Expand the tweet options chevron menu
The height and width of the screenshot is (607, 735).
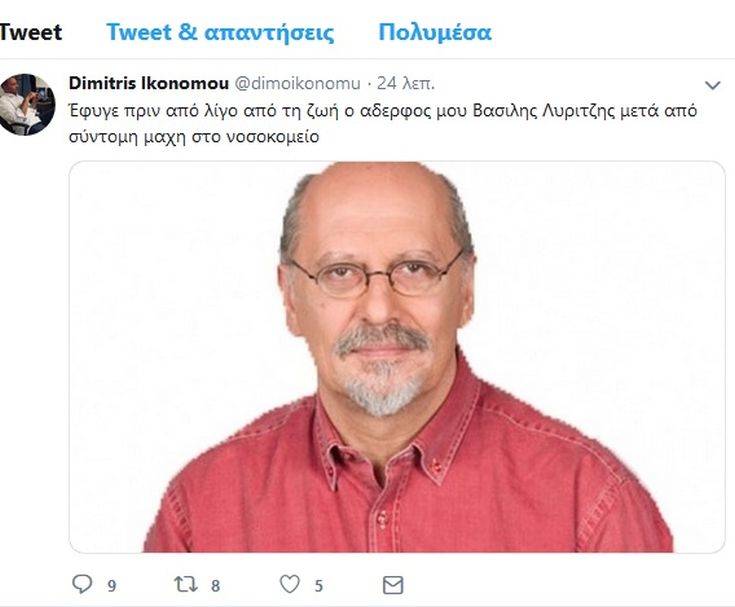coord(712,85)
